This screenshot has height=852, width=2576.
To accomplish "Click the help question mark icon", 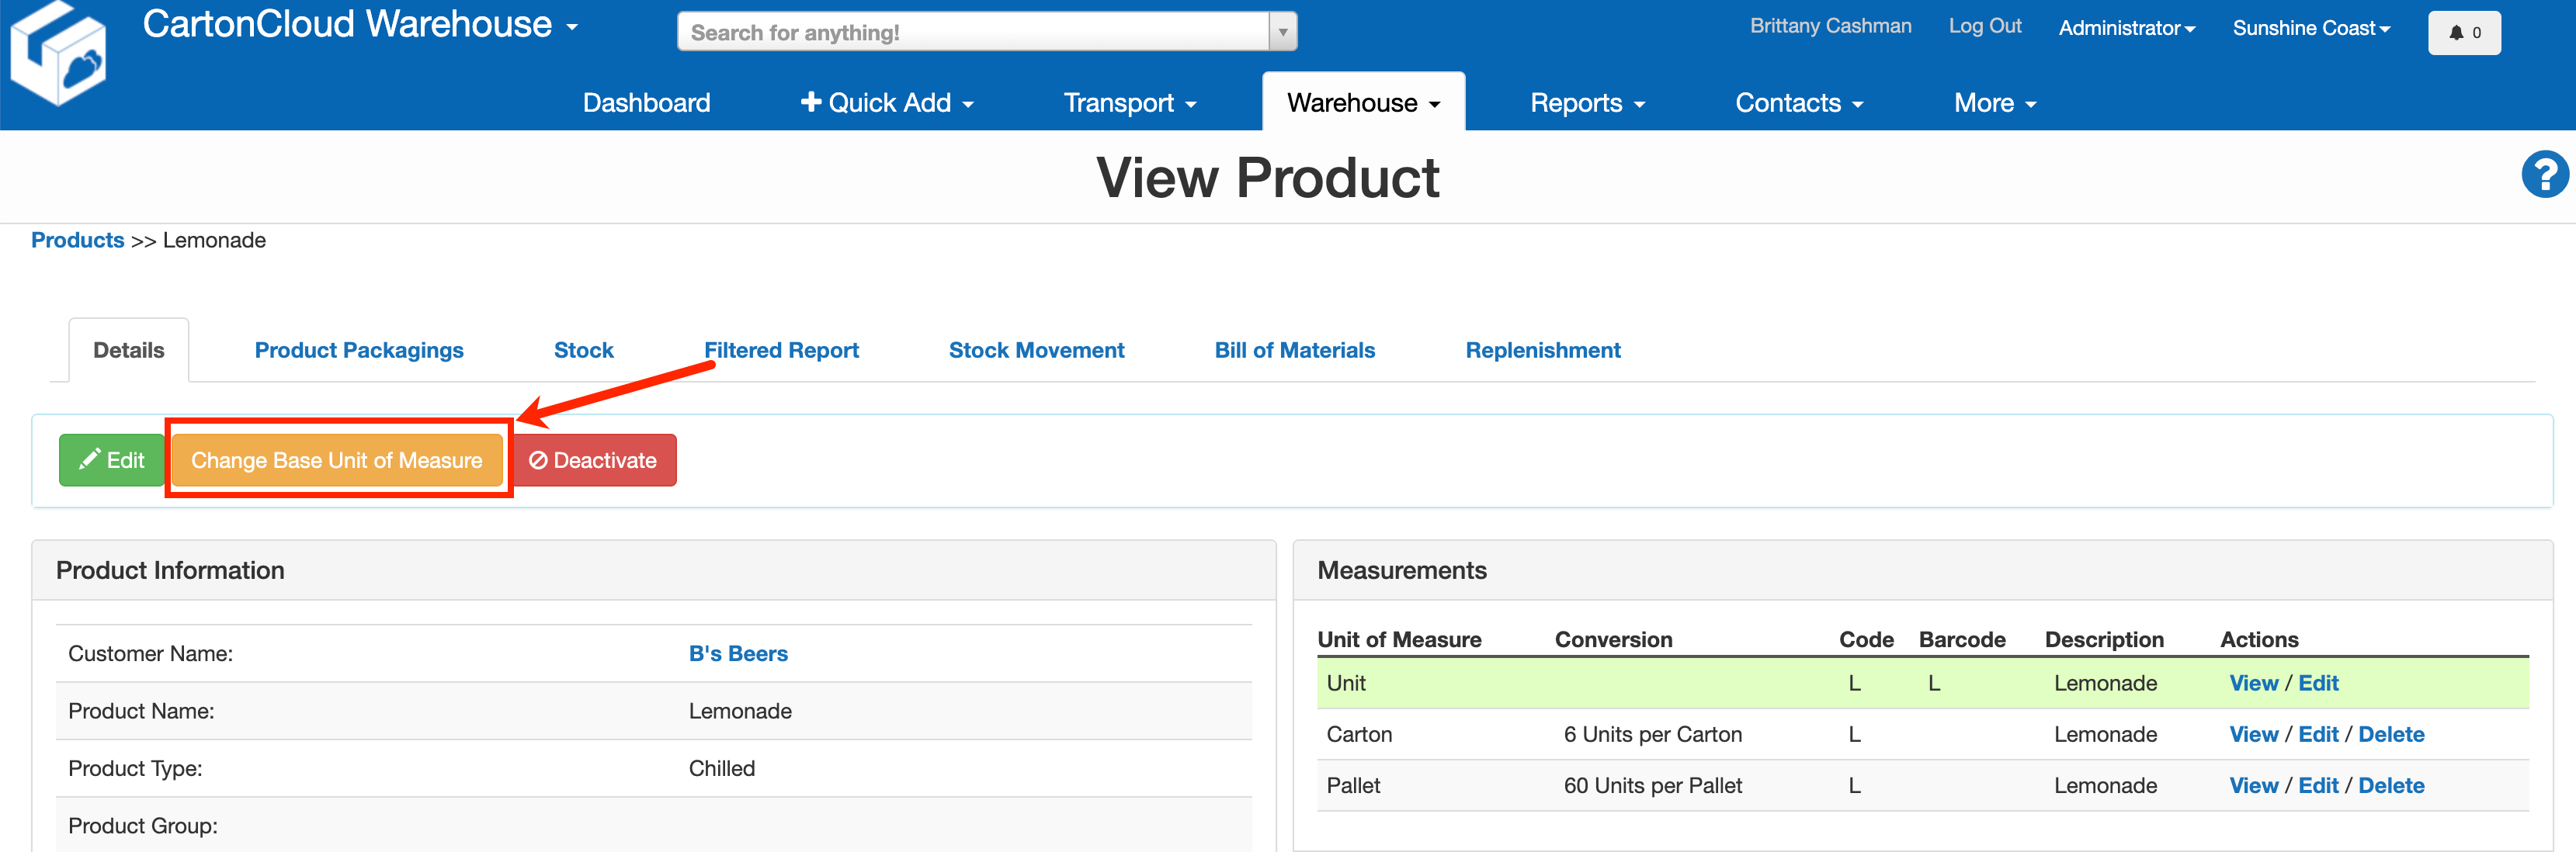I will (x=2546, y=175).
